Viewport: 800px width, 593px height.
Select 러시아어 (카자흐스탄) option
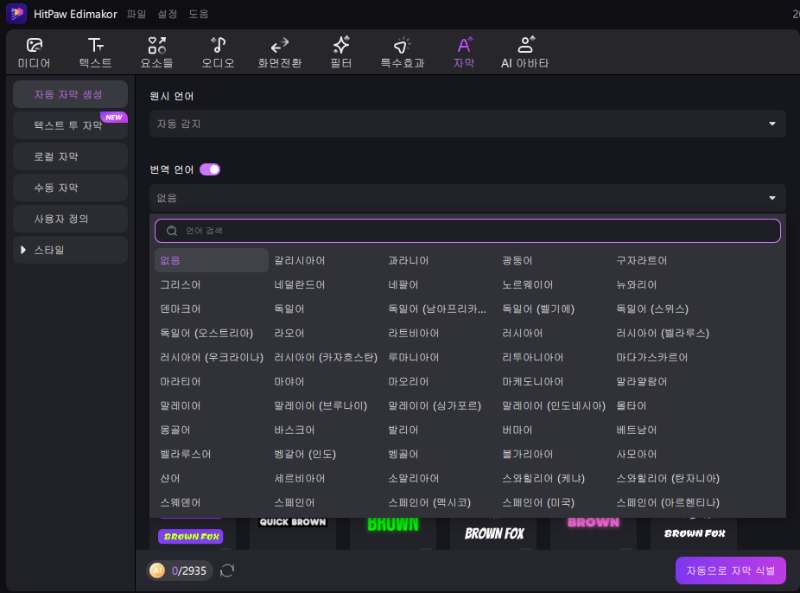pos(326,357)
